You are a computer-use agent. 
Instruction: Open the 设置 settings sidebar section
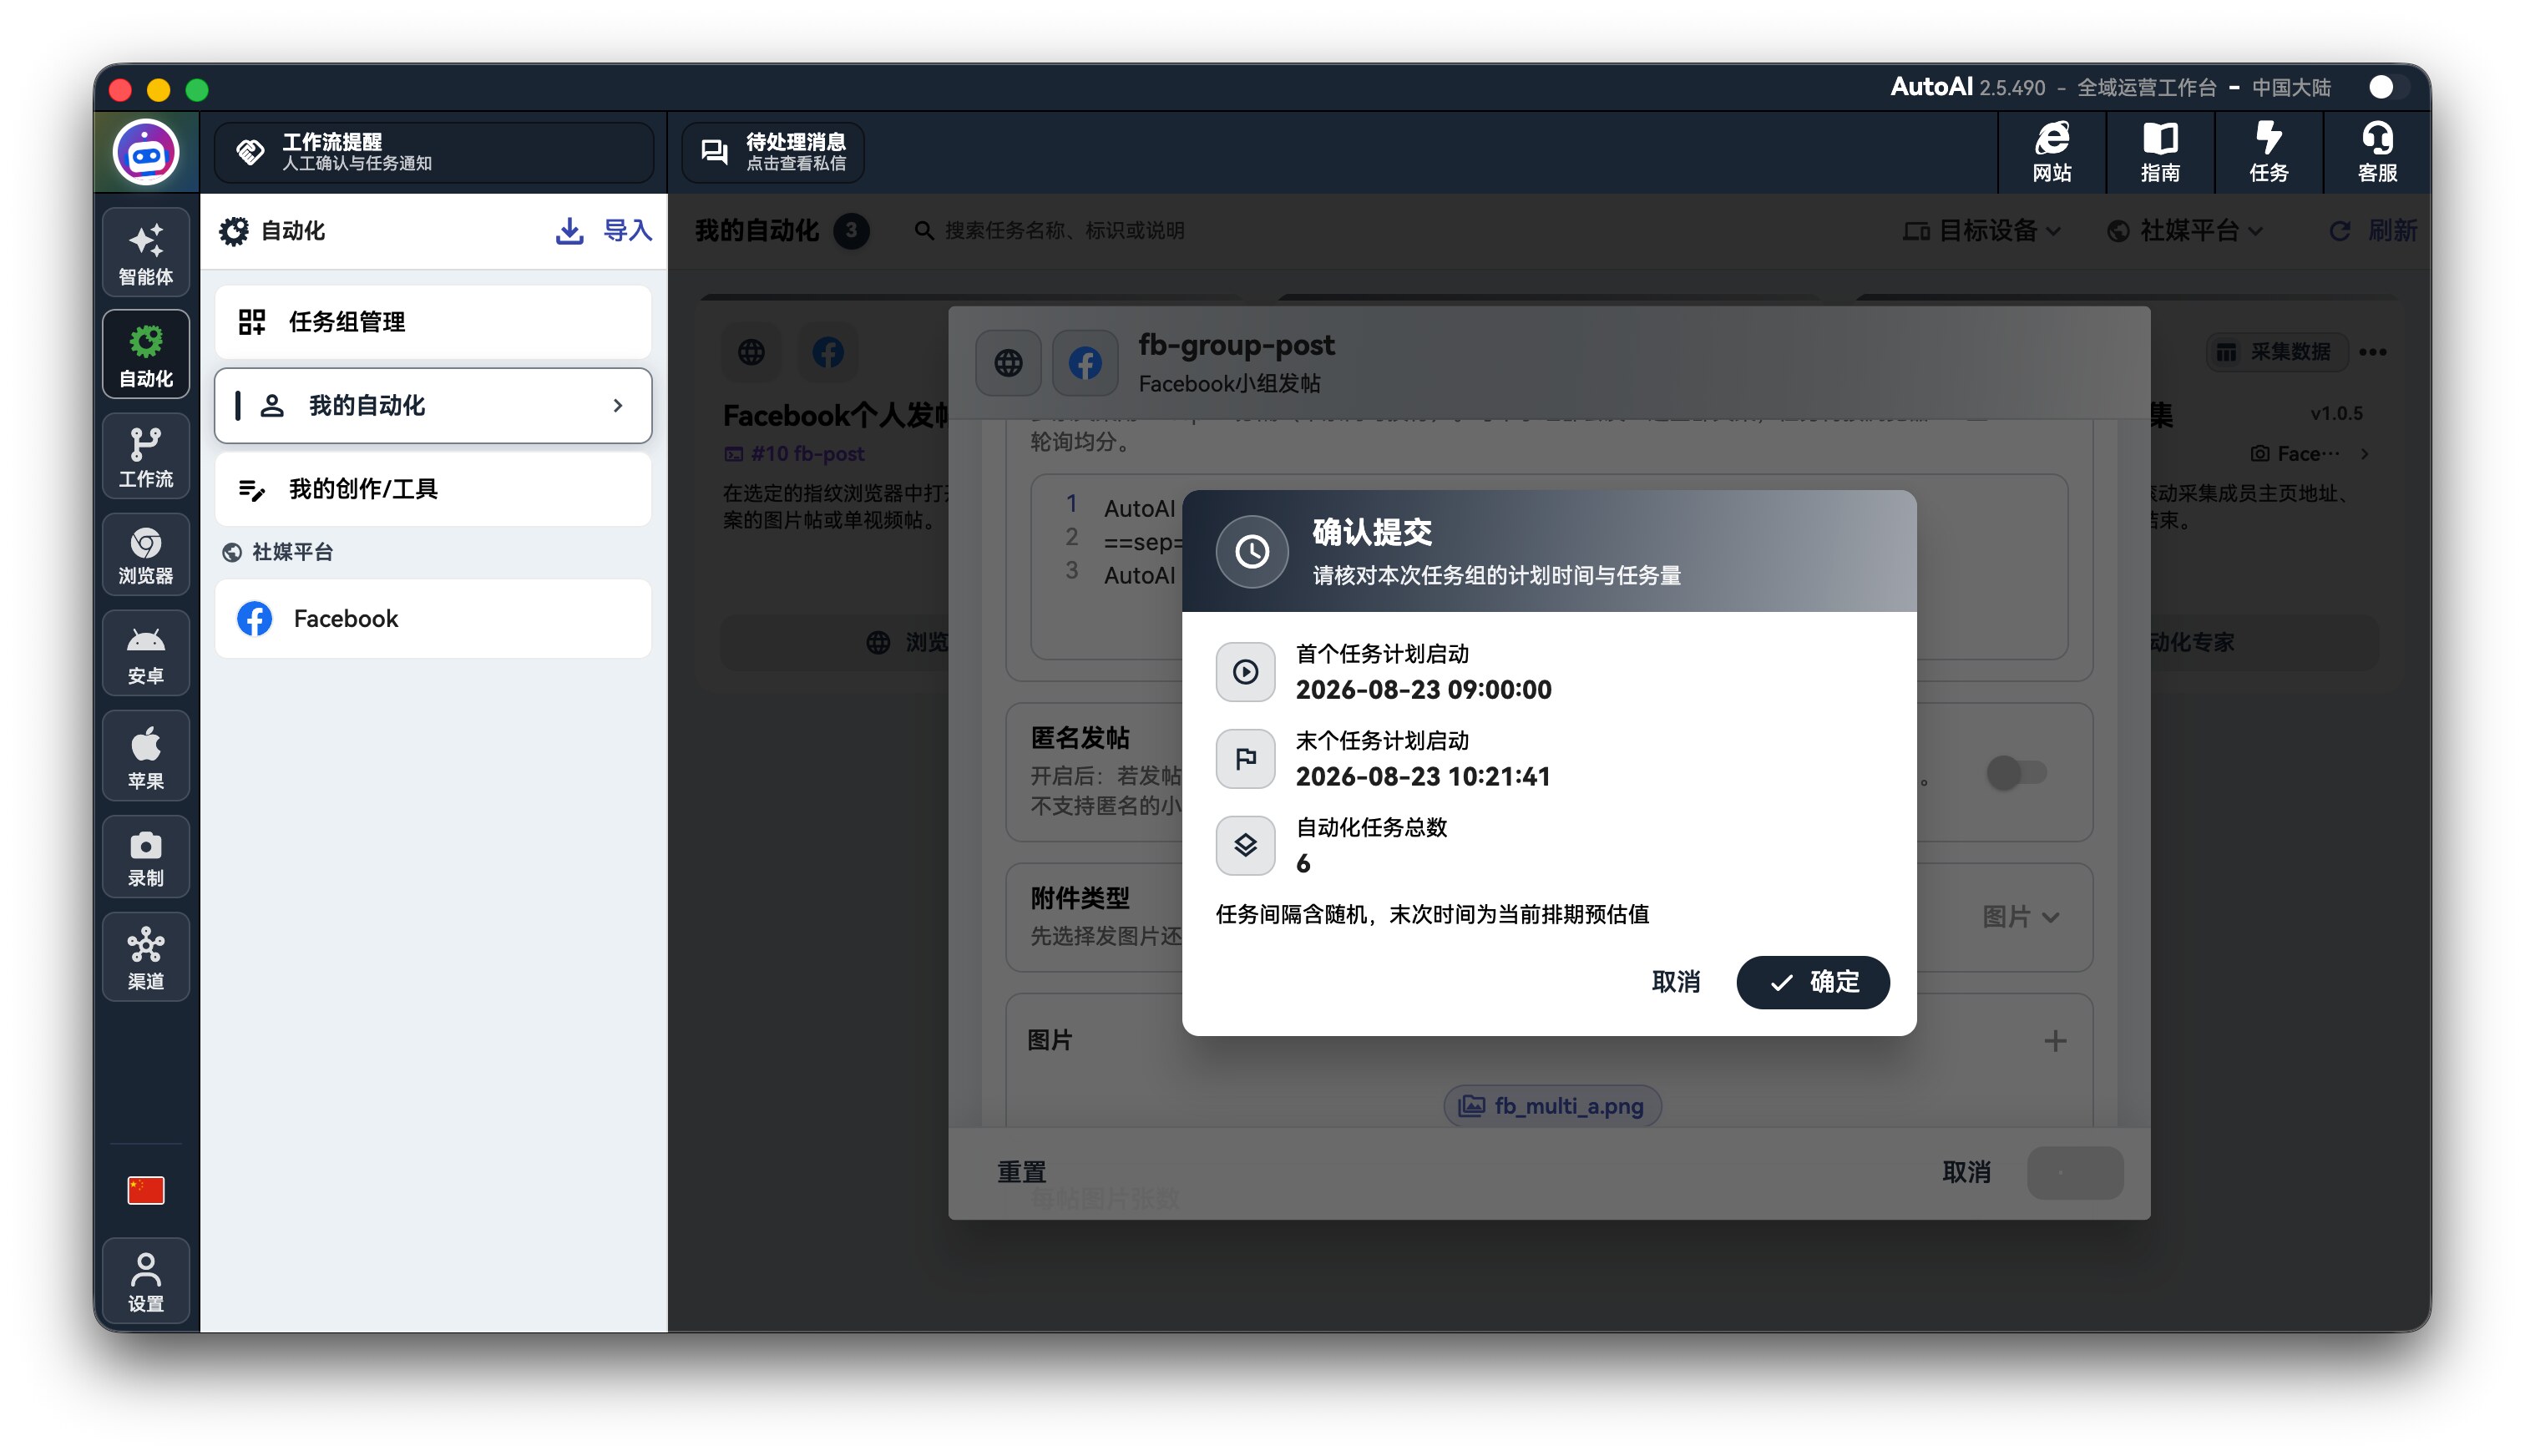pyautogui.click(x=146, y=1282)
